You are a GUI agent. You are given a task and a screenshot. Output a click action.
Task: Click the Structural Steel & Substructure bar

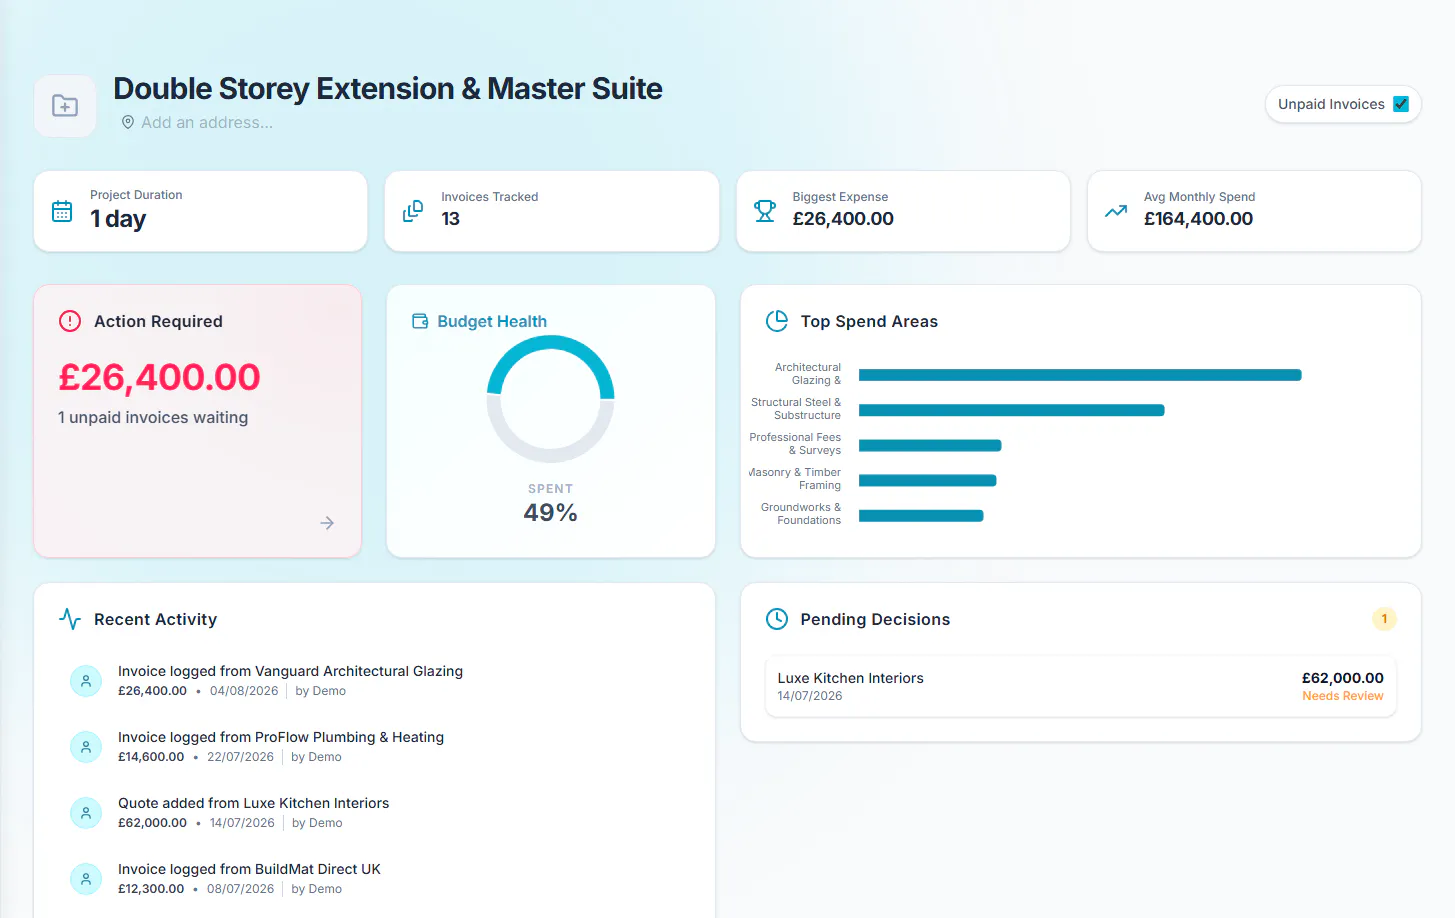pyautogui.click(x=1012, y=410)
